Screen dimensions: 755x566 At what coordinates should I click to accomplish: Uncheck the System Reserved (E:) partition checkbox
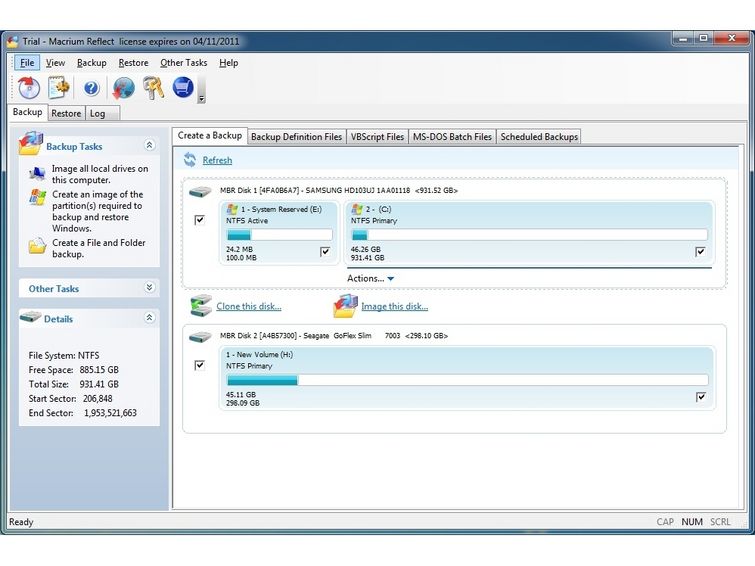[x=325, y=251]
